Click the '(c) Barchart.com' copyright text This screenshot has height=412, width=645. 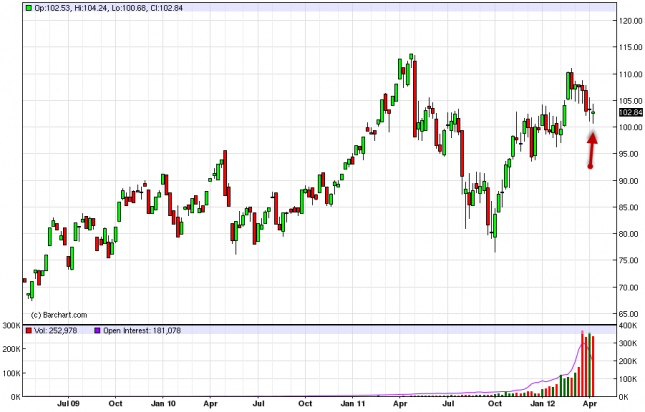59,315
